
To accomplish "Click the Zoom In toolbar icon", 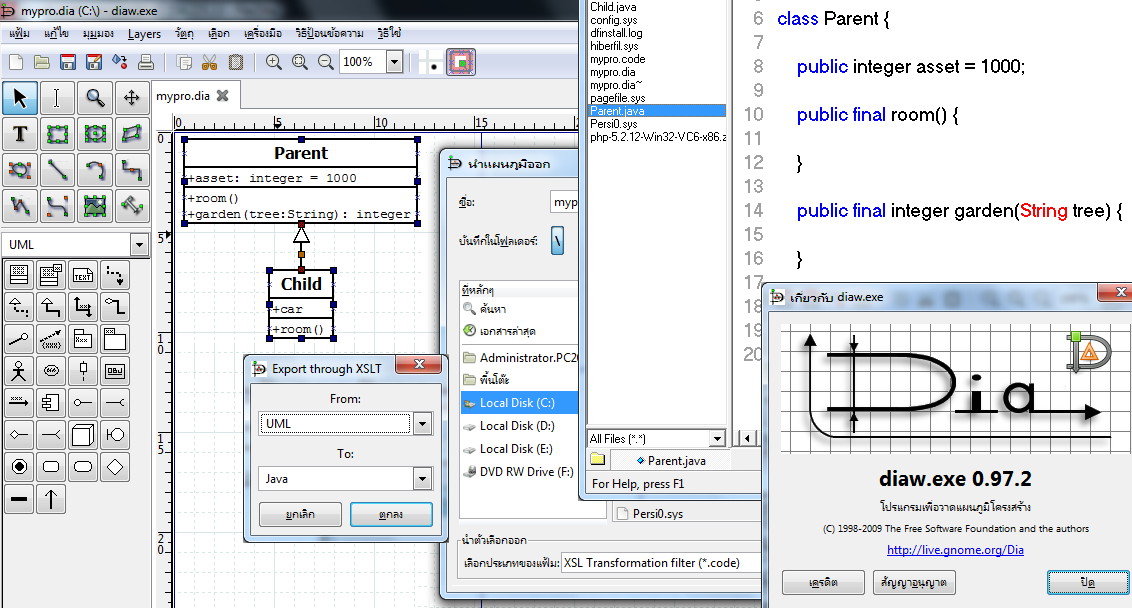I will [x=274, y=62].
